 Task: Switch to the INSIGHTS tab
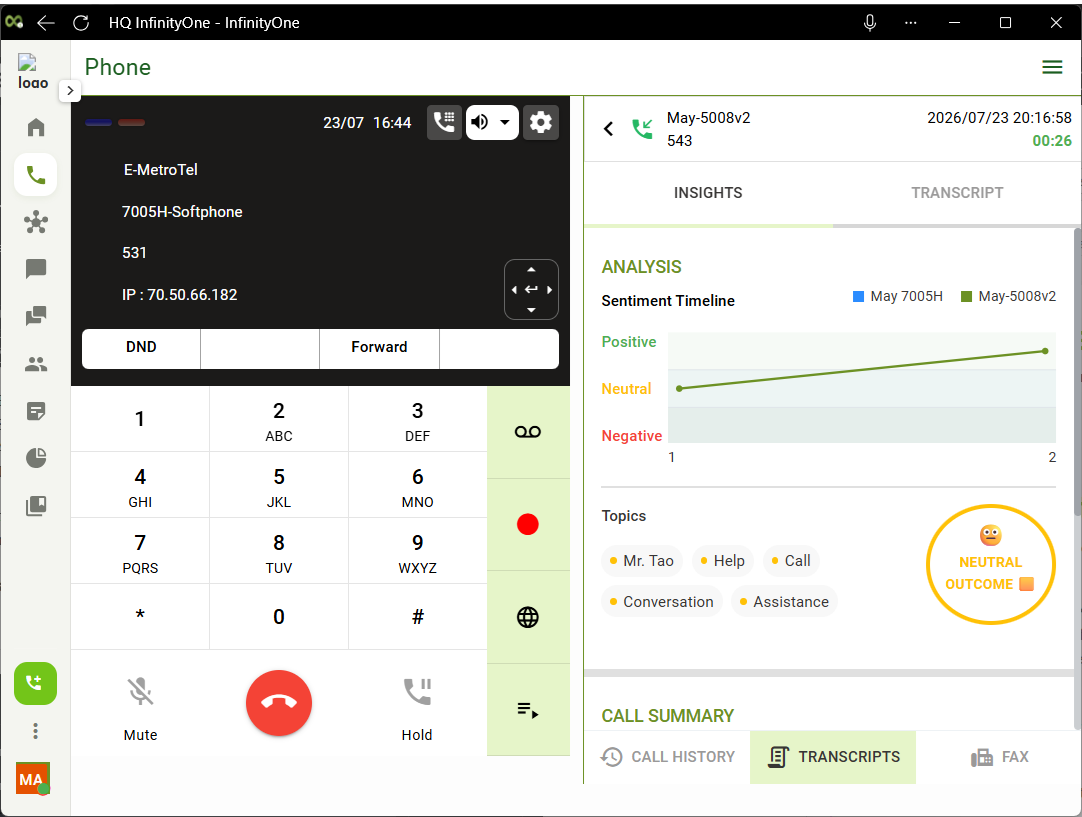pos(708,193)
